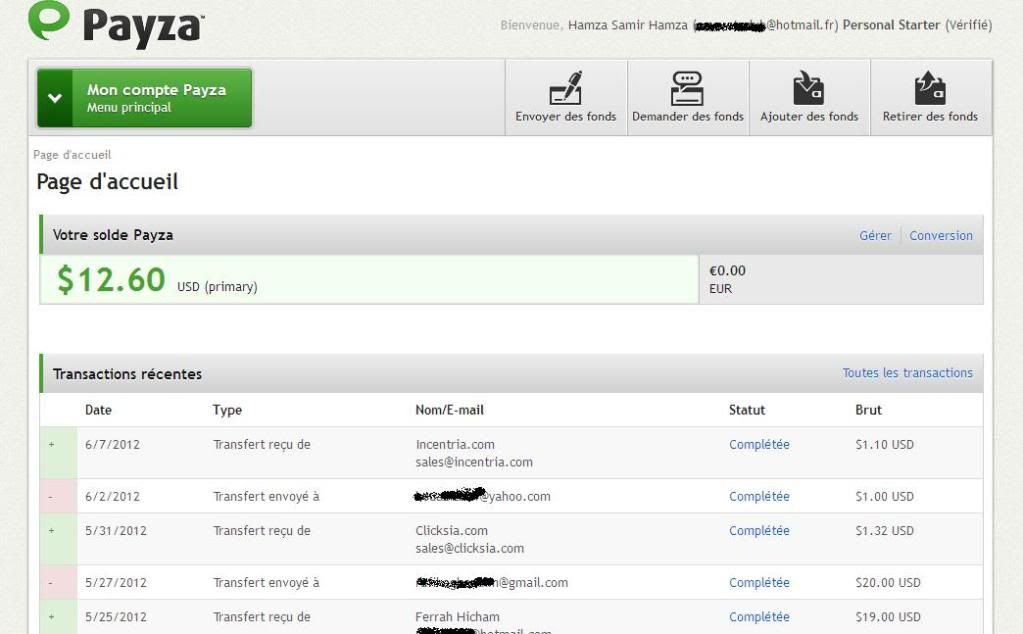
Task: Click the Date column header
Action: 98,410
